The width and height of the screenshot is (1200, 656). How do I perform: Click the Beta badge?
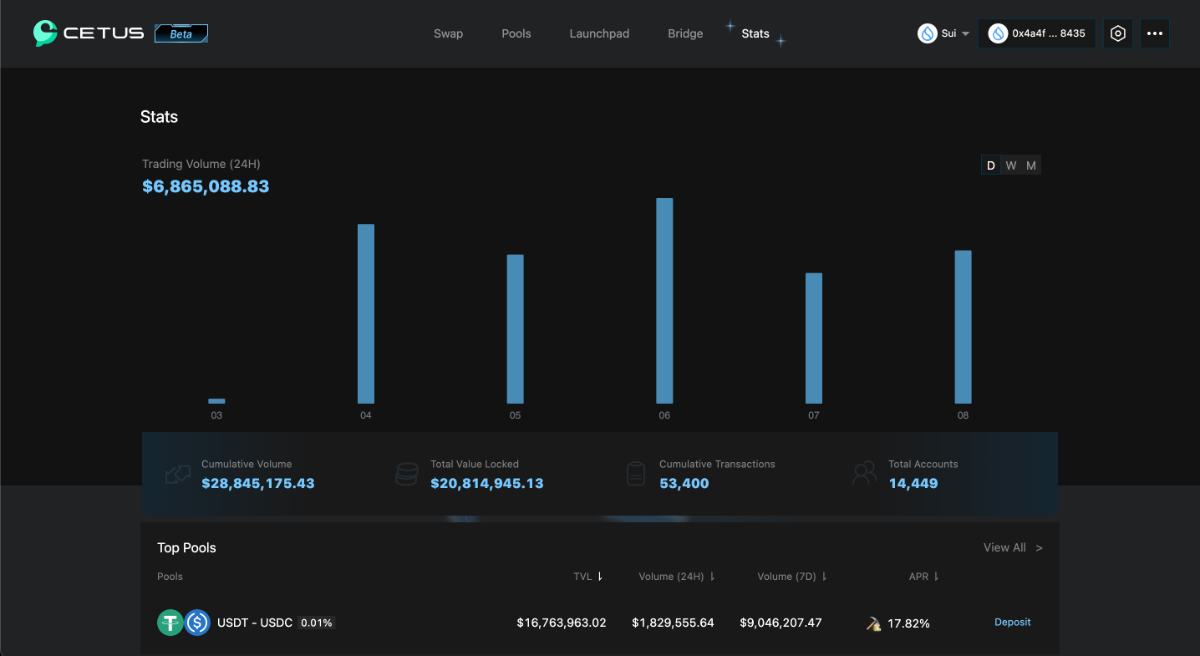(181, 34)
